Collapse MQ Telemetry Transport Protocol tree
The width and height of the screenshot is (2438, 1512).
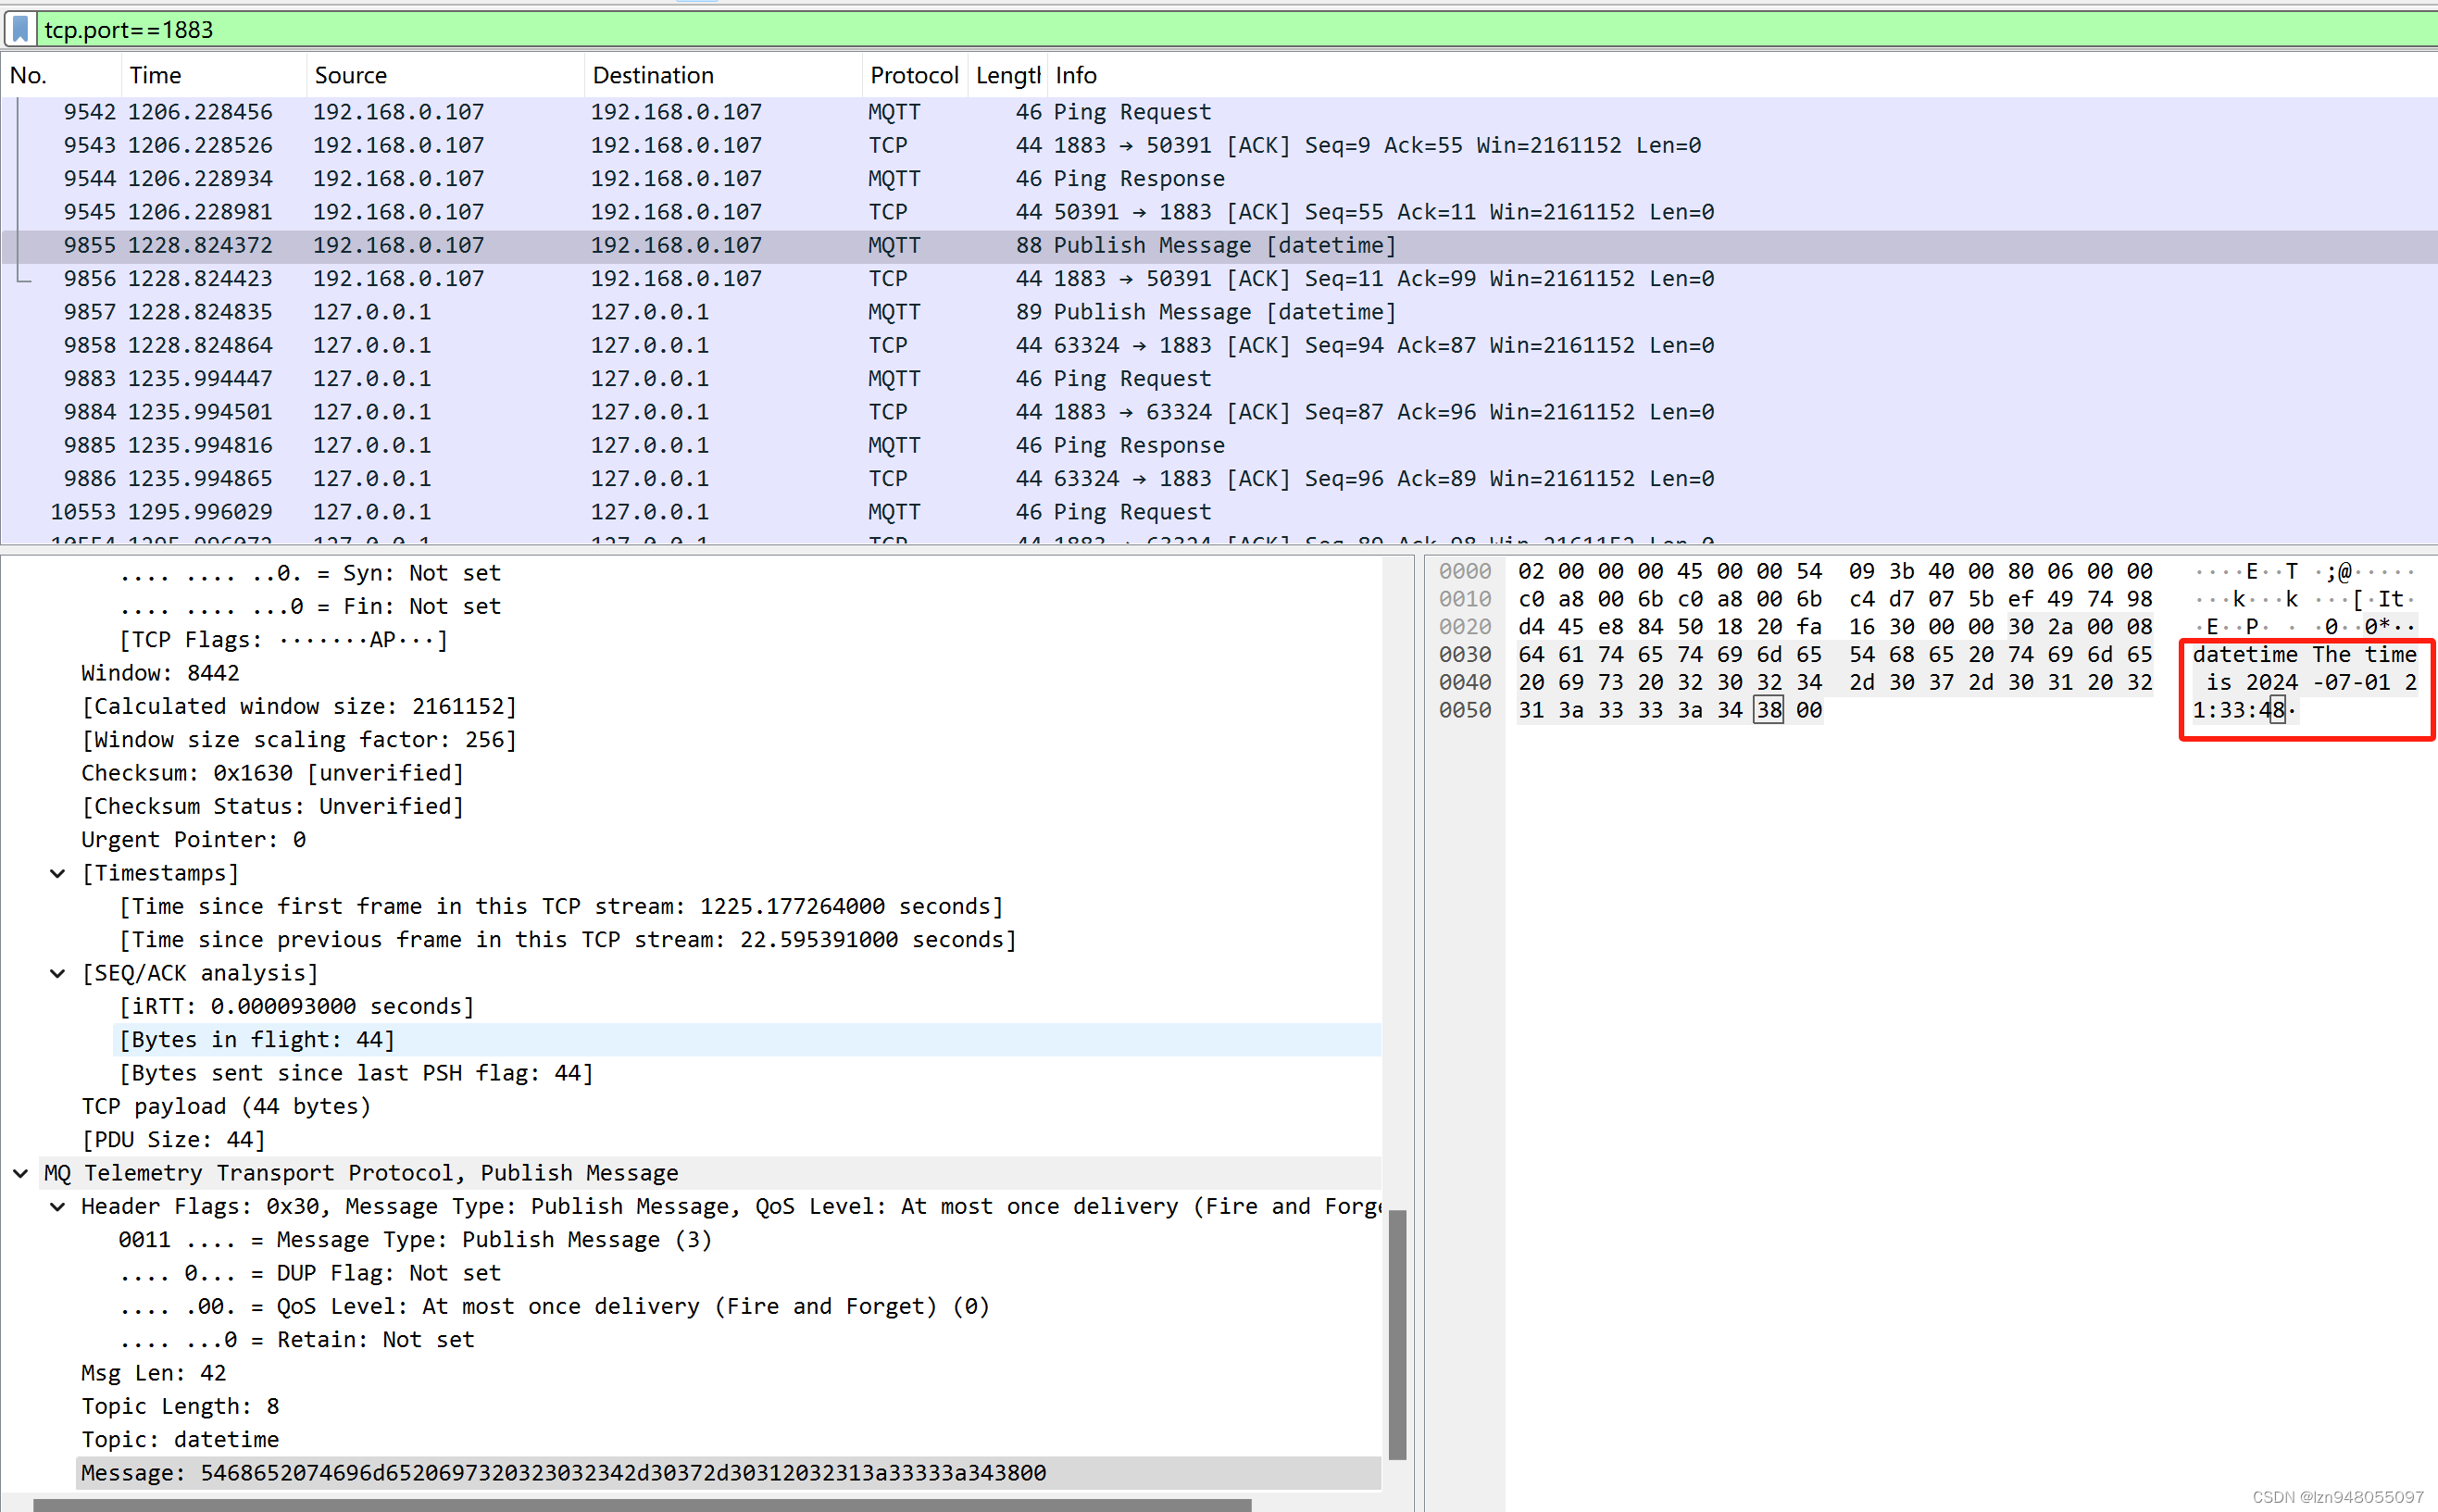click(x=21, y=1173)
